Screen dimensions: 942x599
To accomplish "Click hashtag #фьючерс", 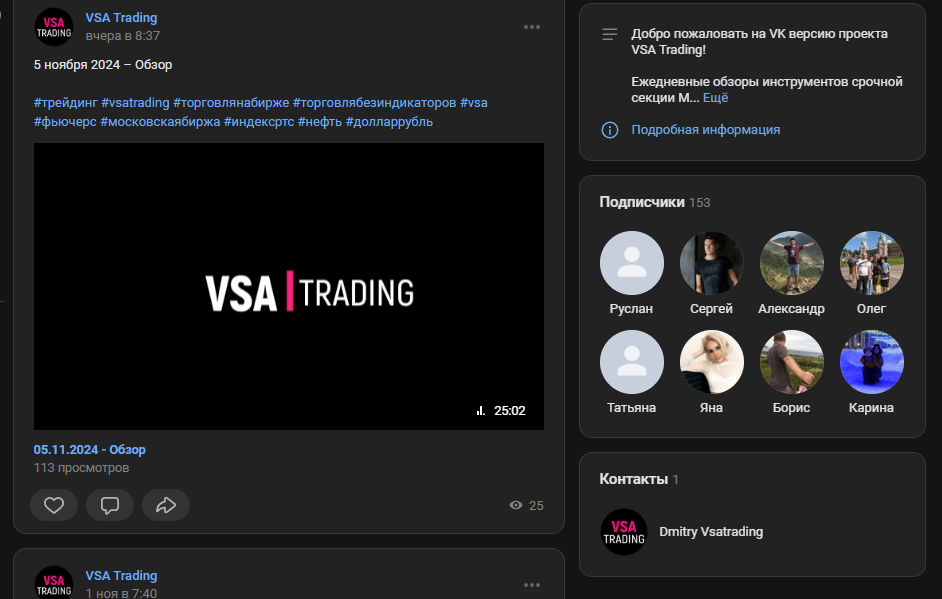I will 65,121.
